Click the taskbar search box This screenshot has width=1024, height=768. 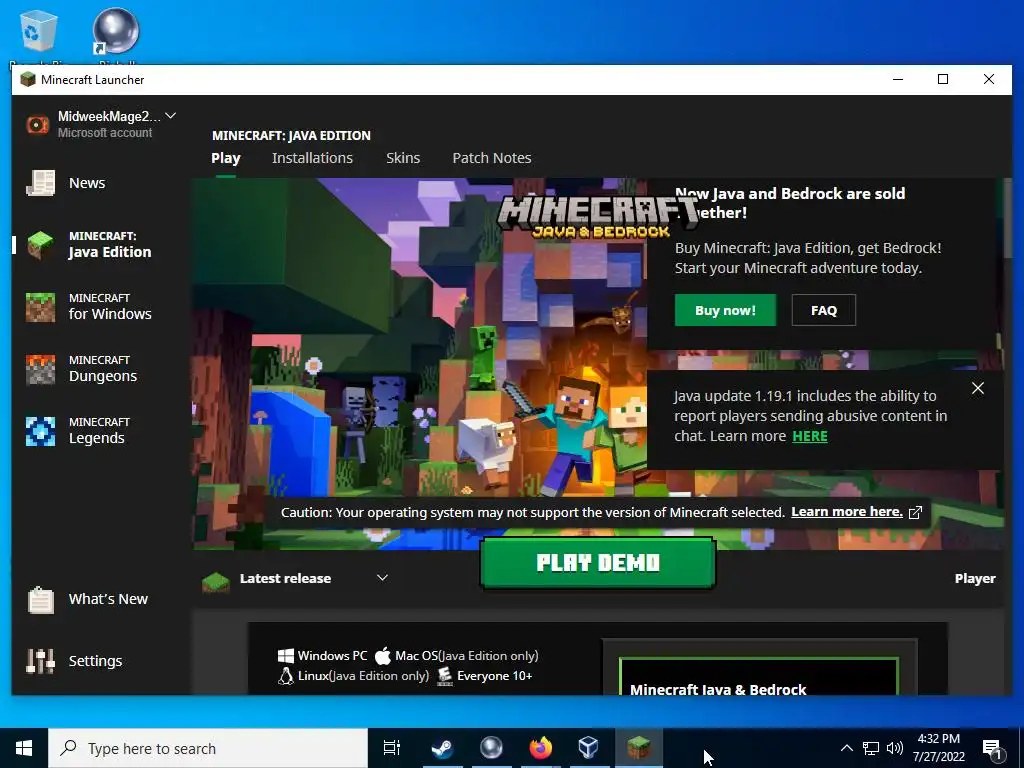pyautogui.click(x=208, y=748)
